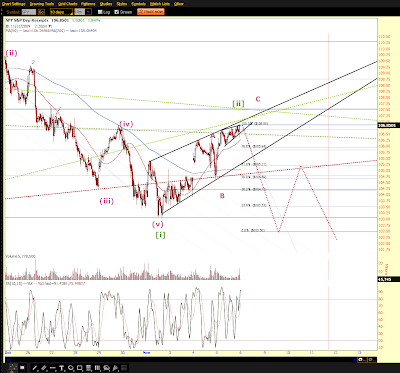400x373 pixels.
Task: Click the magenta B wave label
Action: click(x=222, y=196)
